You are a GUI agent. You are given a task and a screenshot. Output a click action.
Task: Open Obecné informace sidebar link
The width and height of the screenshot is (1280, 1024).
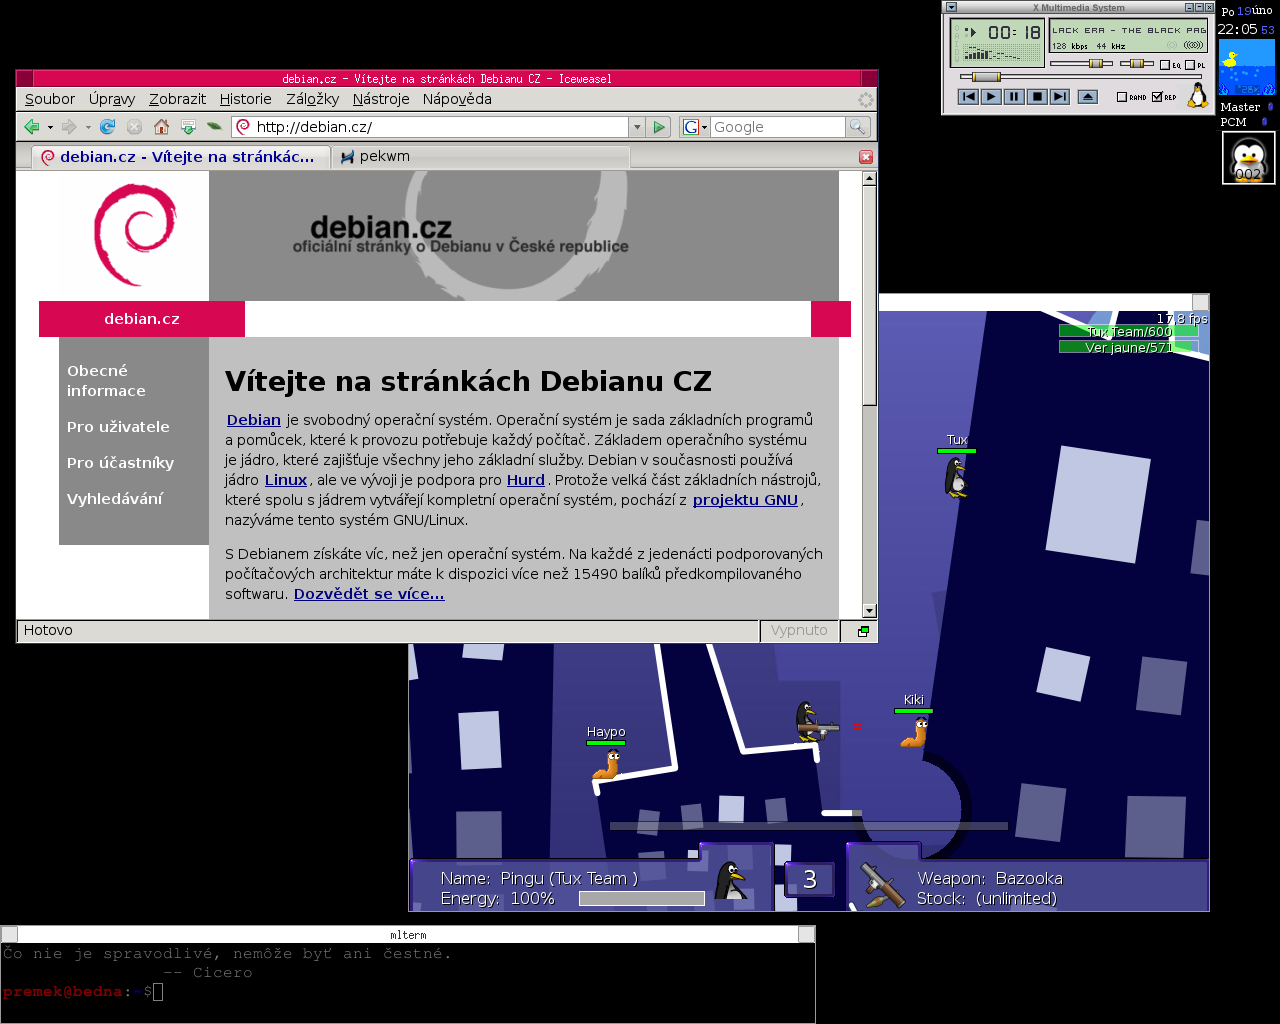(x=106, y=381)
